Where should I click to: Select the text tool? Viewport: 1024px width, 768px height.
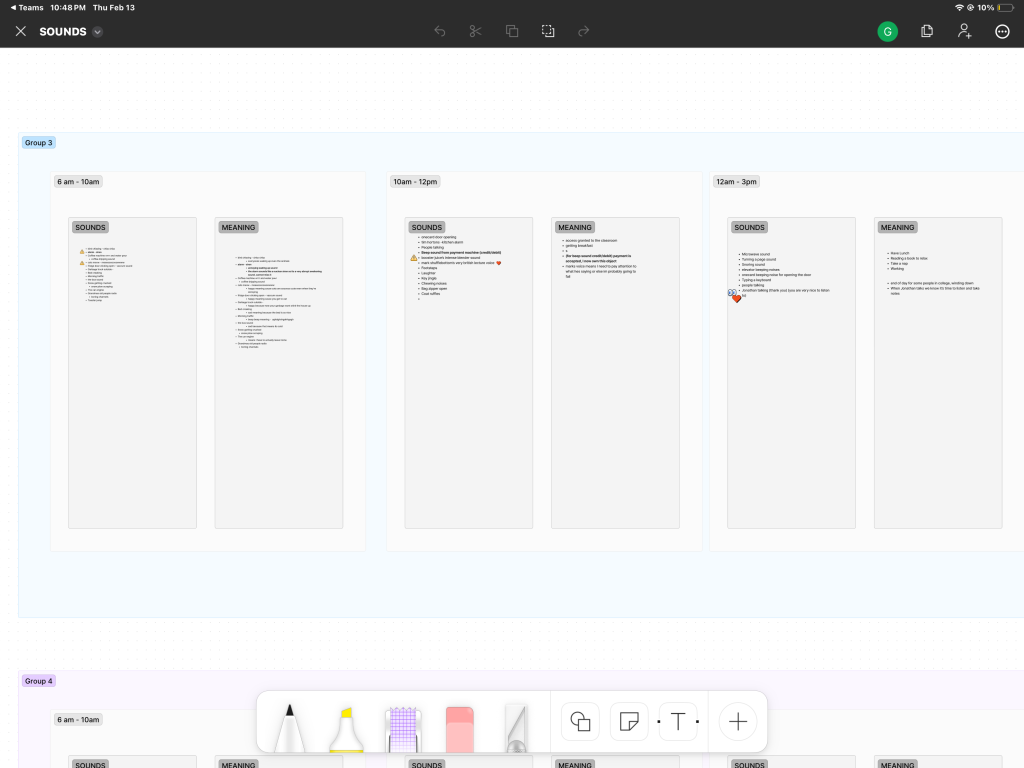click(x=677, y=721)
